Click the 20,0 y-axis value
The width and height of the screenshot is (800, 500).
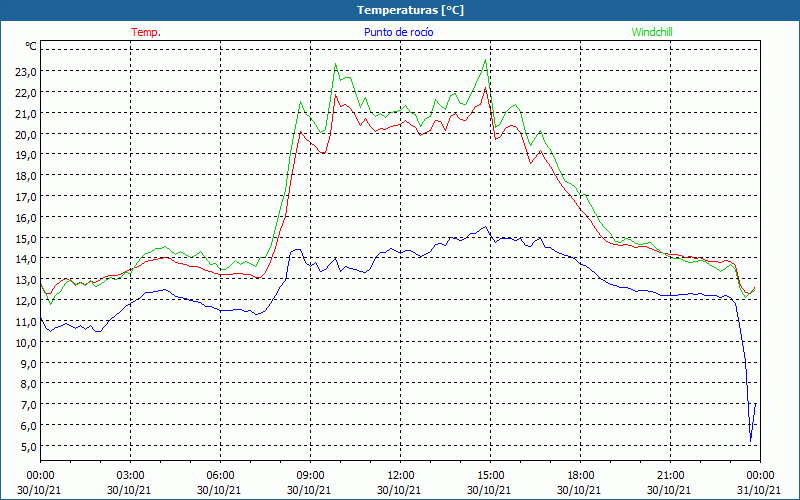[26, 134]
